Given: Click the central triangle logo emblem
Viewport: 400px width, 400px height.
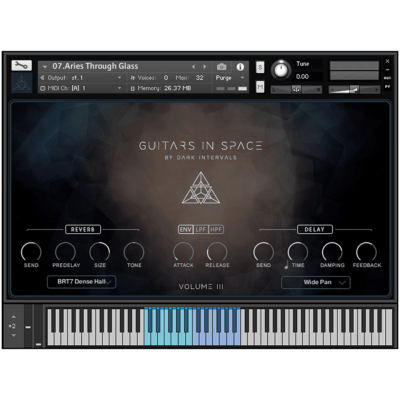Looking at the screenshot, I should [x=201, y=188].
